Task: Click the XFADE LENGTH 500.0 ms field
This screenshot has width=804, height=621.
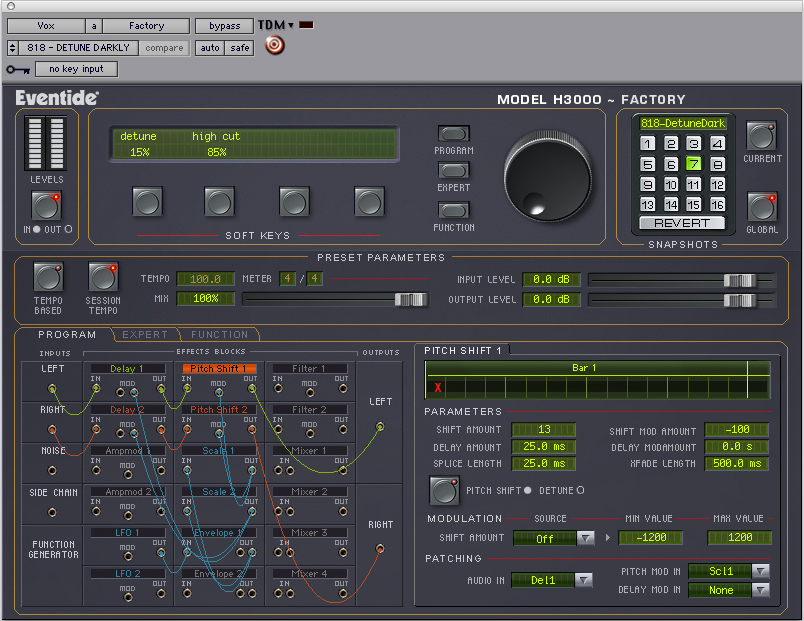Action: (x=737, y=464)
